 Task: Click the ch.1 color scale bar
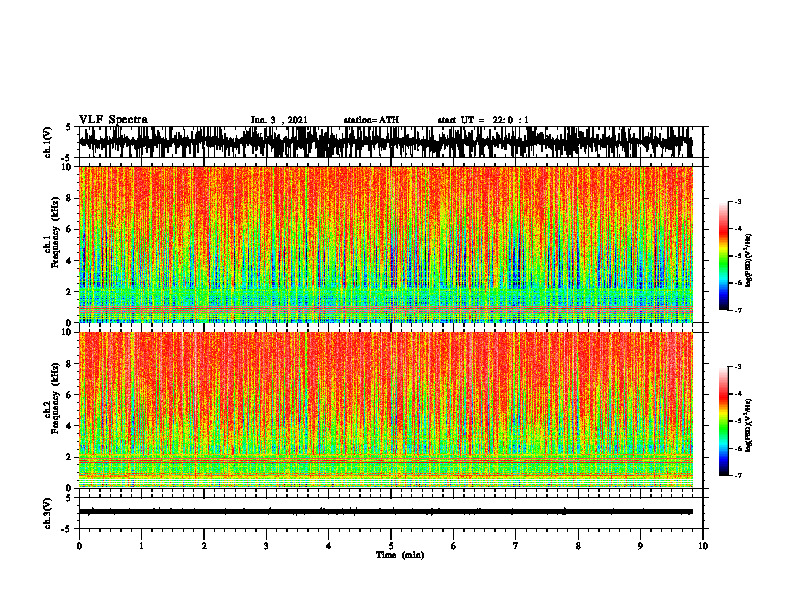pyautogui.click(x=723, y=256)
